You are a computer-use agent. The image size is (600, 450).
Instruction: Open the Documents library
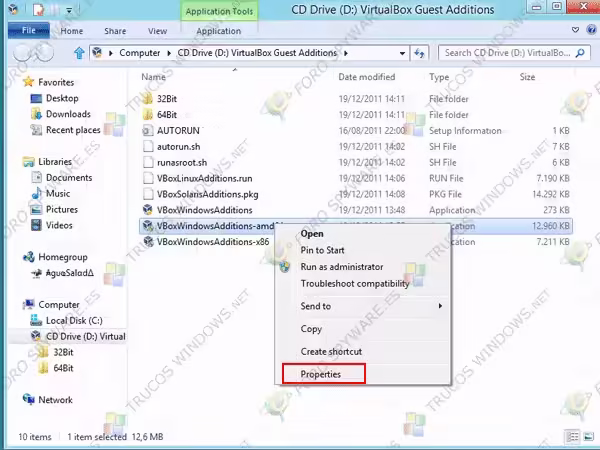tap(69, 178)
